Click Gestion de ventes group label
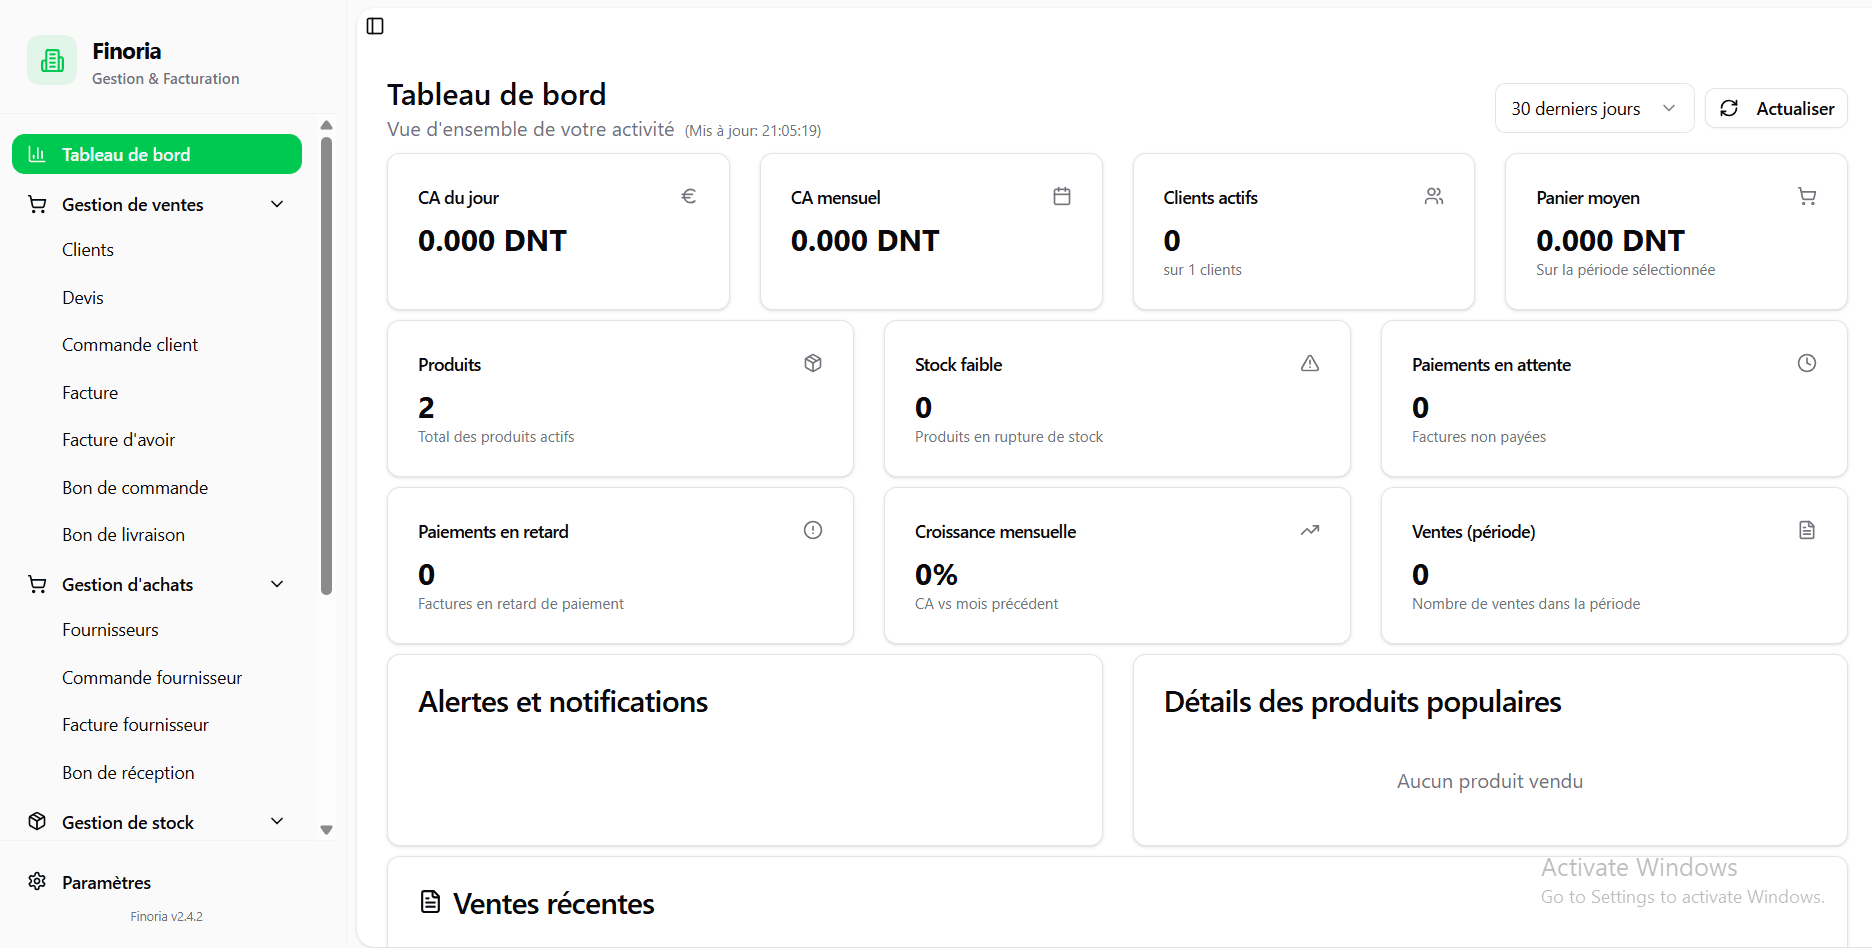 (133, 205)
